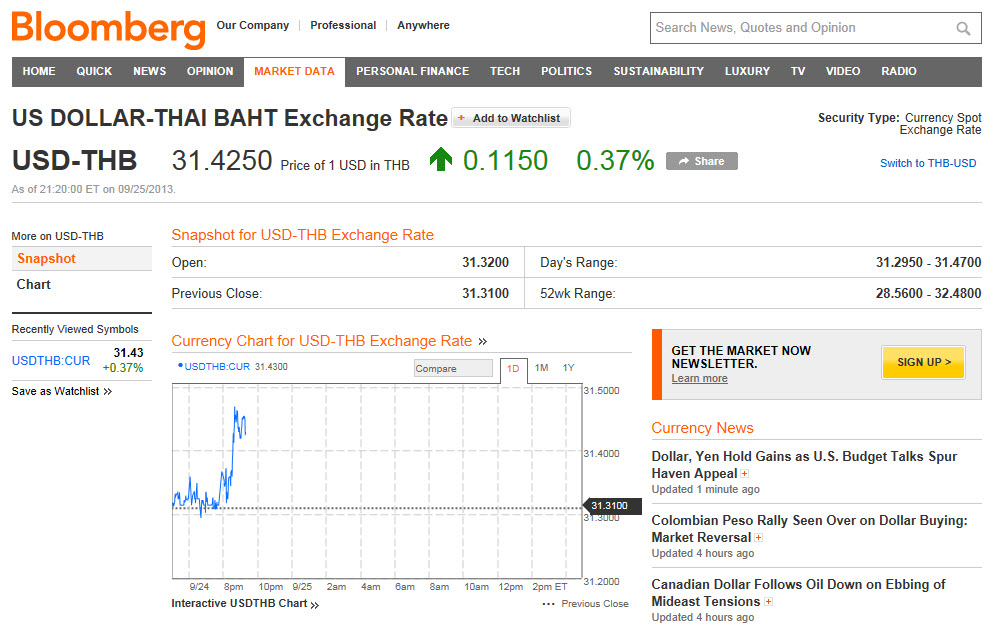Click Currency News heading
The height and width of the screenshot is (627, 1002).
click(x=702, y=428)
